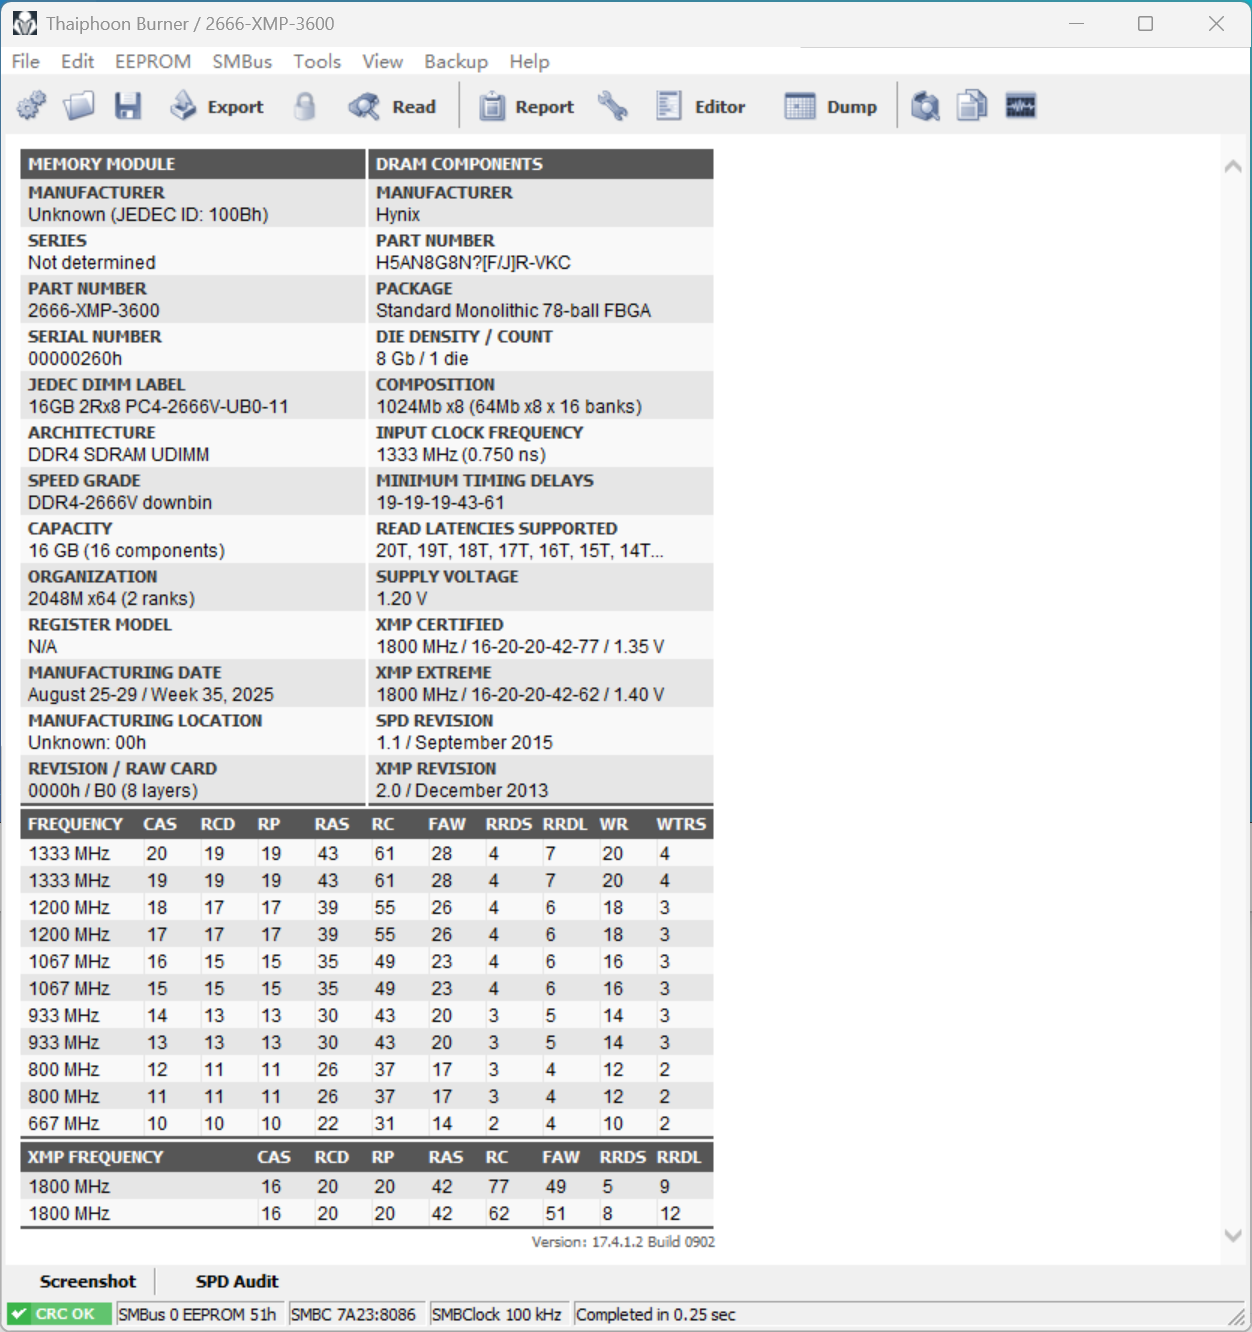Click the magnifier search icon in toolbar

[925, 106]
